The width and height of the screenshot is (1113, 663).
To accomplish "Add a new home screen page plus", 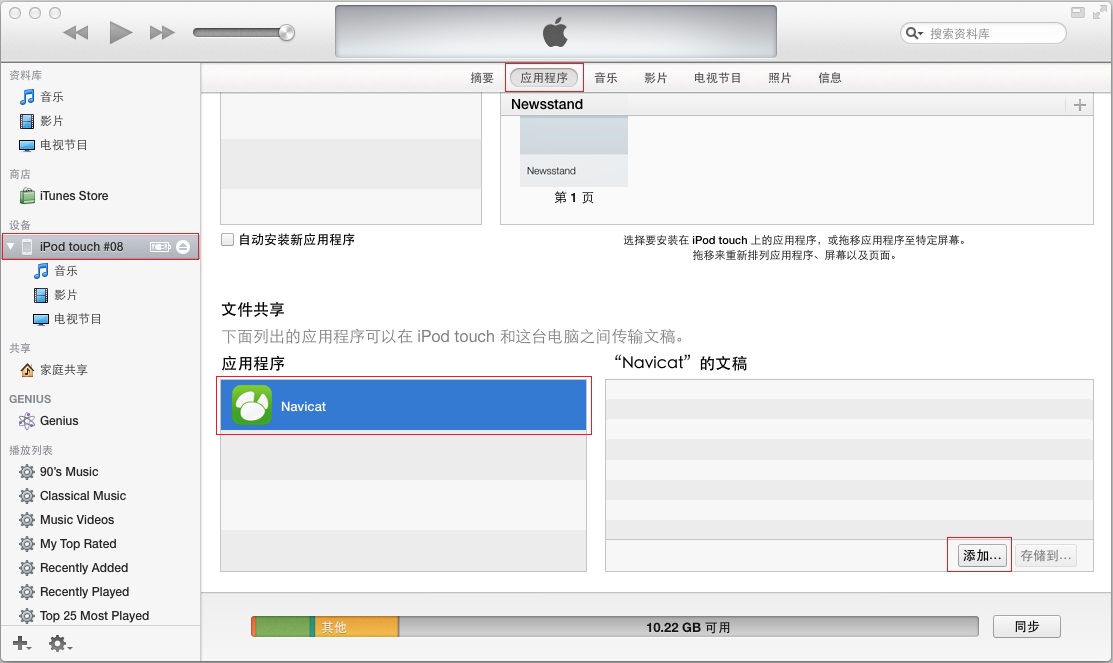I will pos(1080,105).
